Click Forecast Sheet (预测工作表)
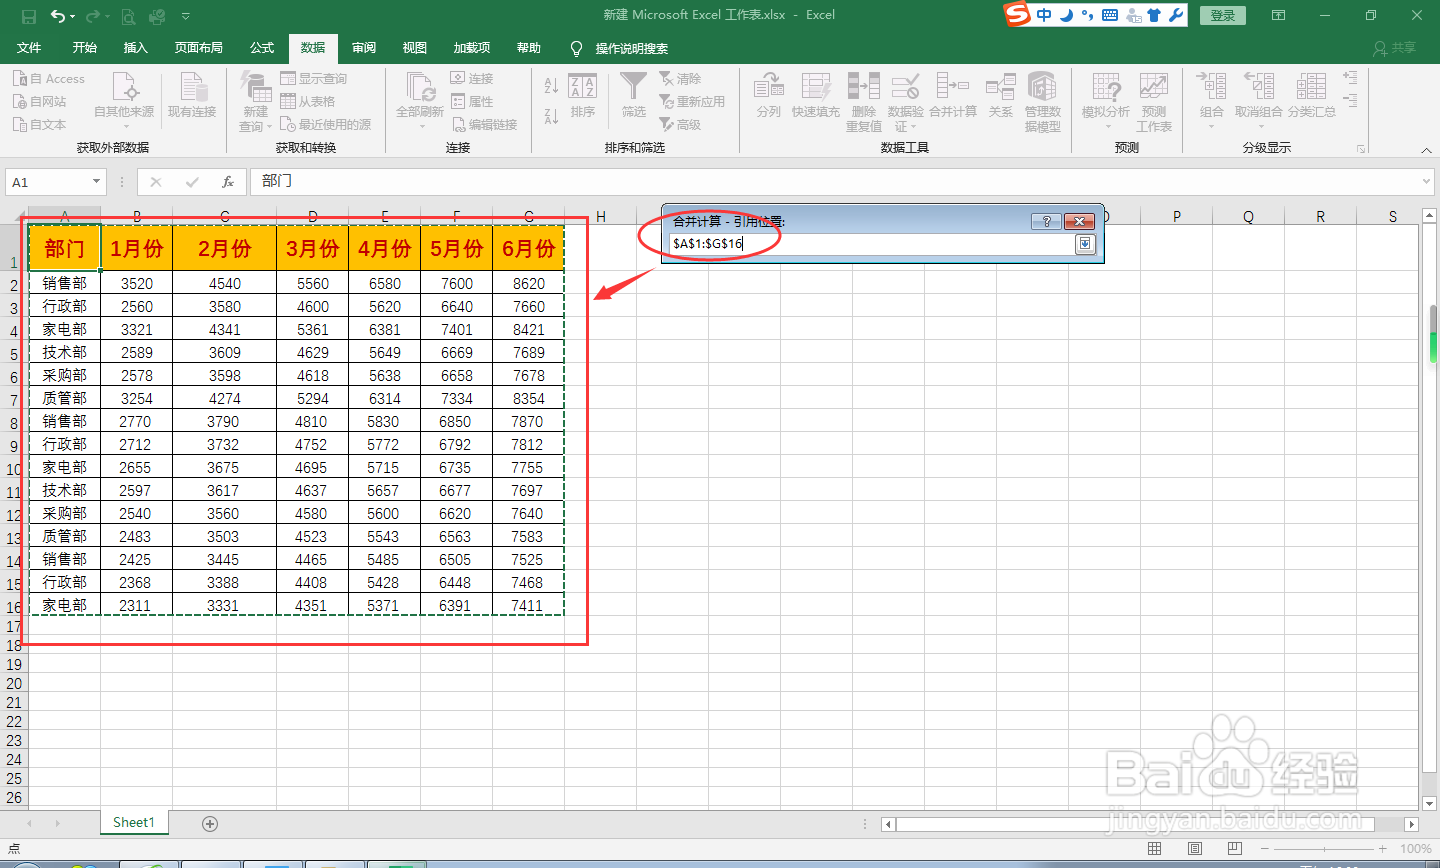The height and width of the screenshot is (868, 1440). (x=1154, y=102)
